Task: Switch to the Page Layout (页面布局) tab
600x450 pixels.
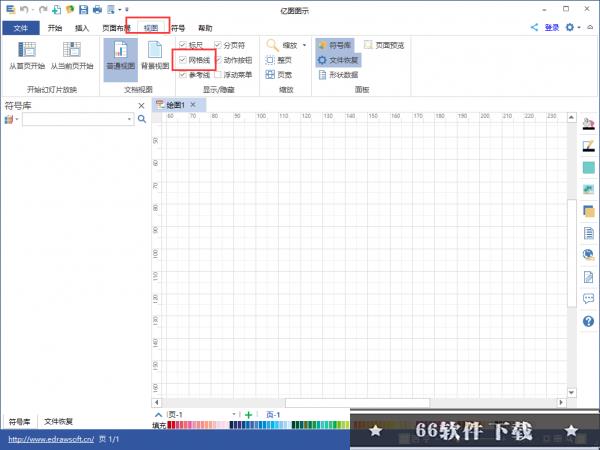Action: (x=116, y=28)
